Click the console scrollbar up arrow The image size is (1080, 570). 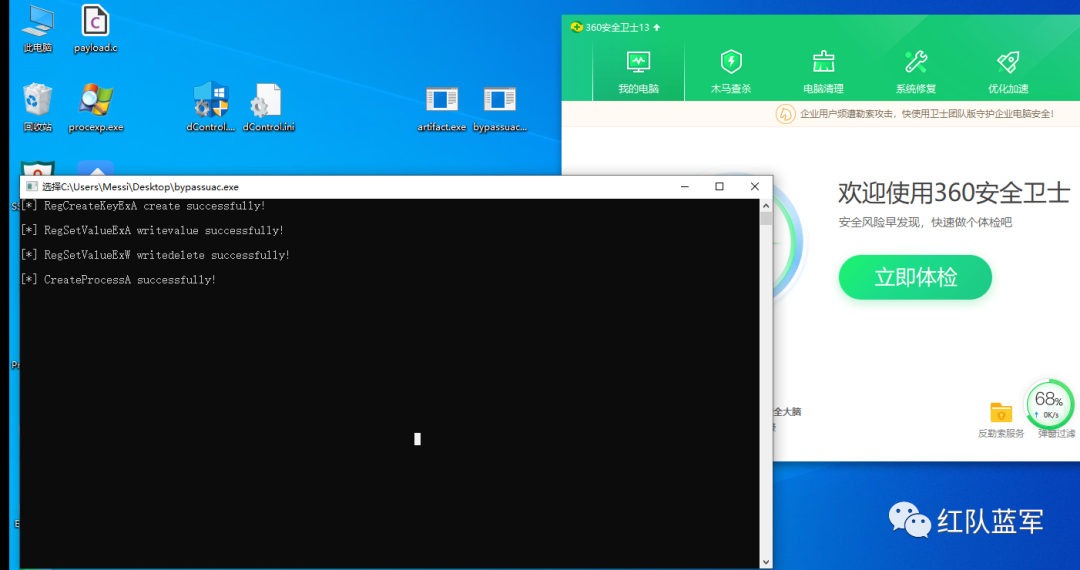(765, 205)
